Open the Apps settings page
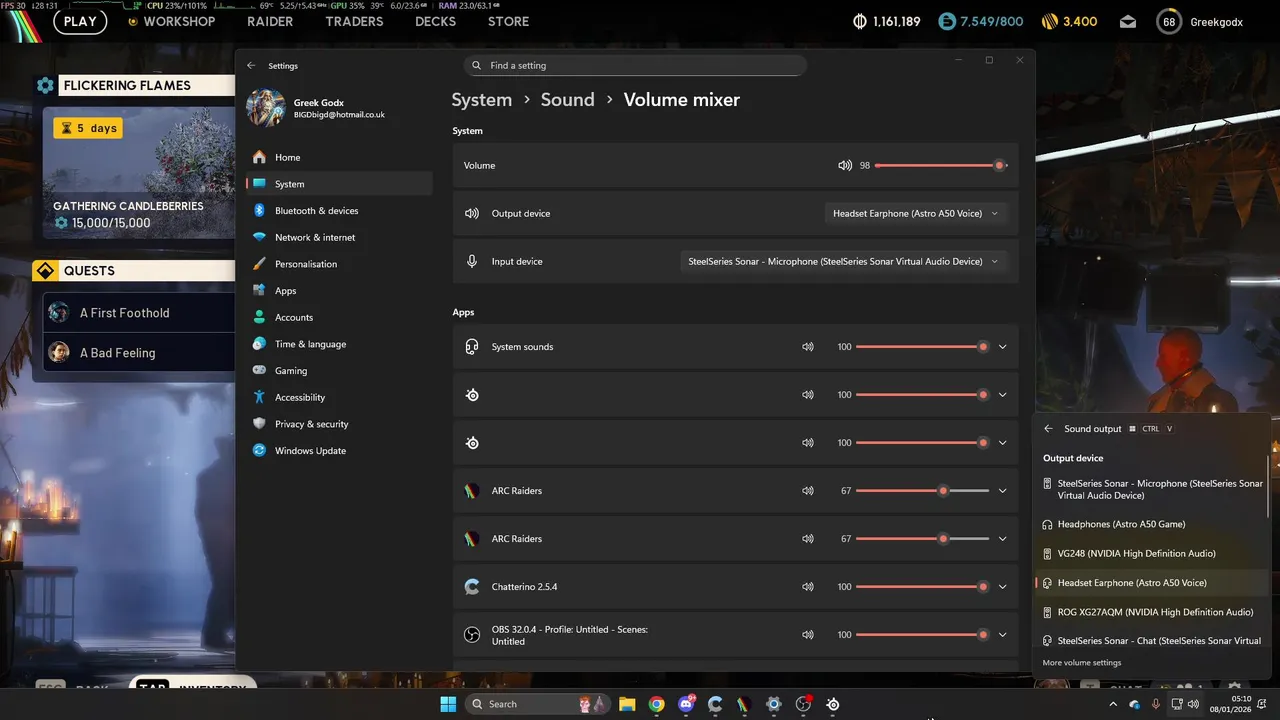 [x=339, y=291]
